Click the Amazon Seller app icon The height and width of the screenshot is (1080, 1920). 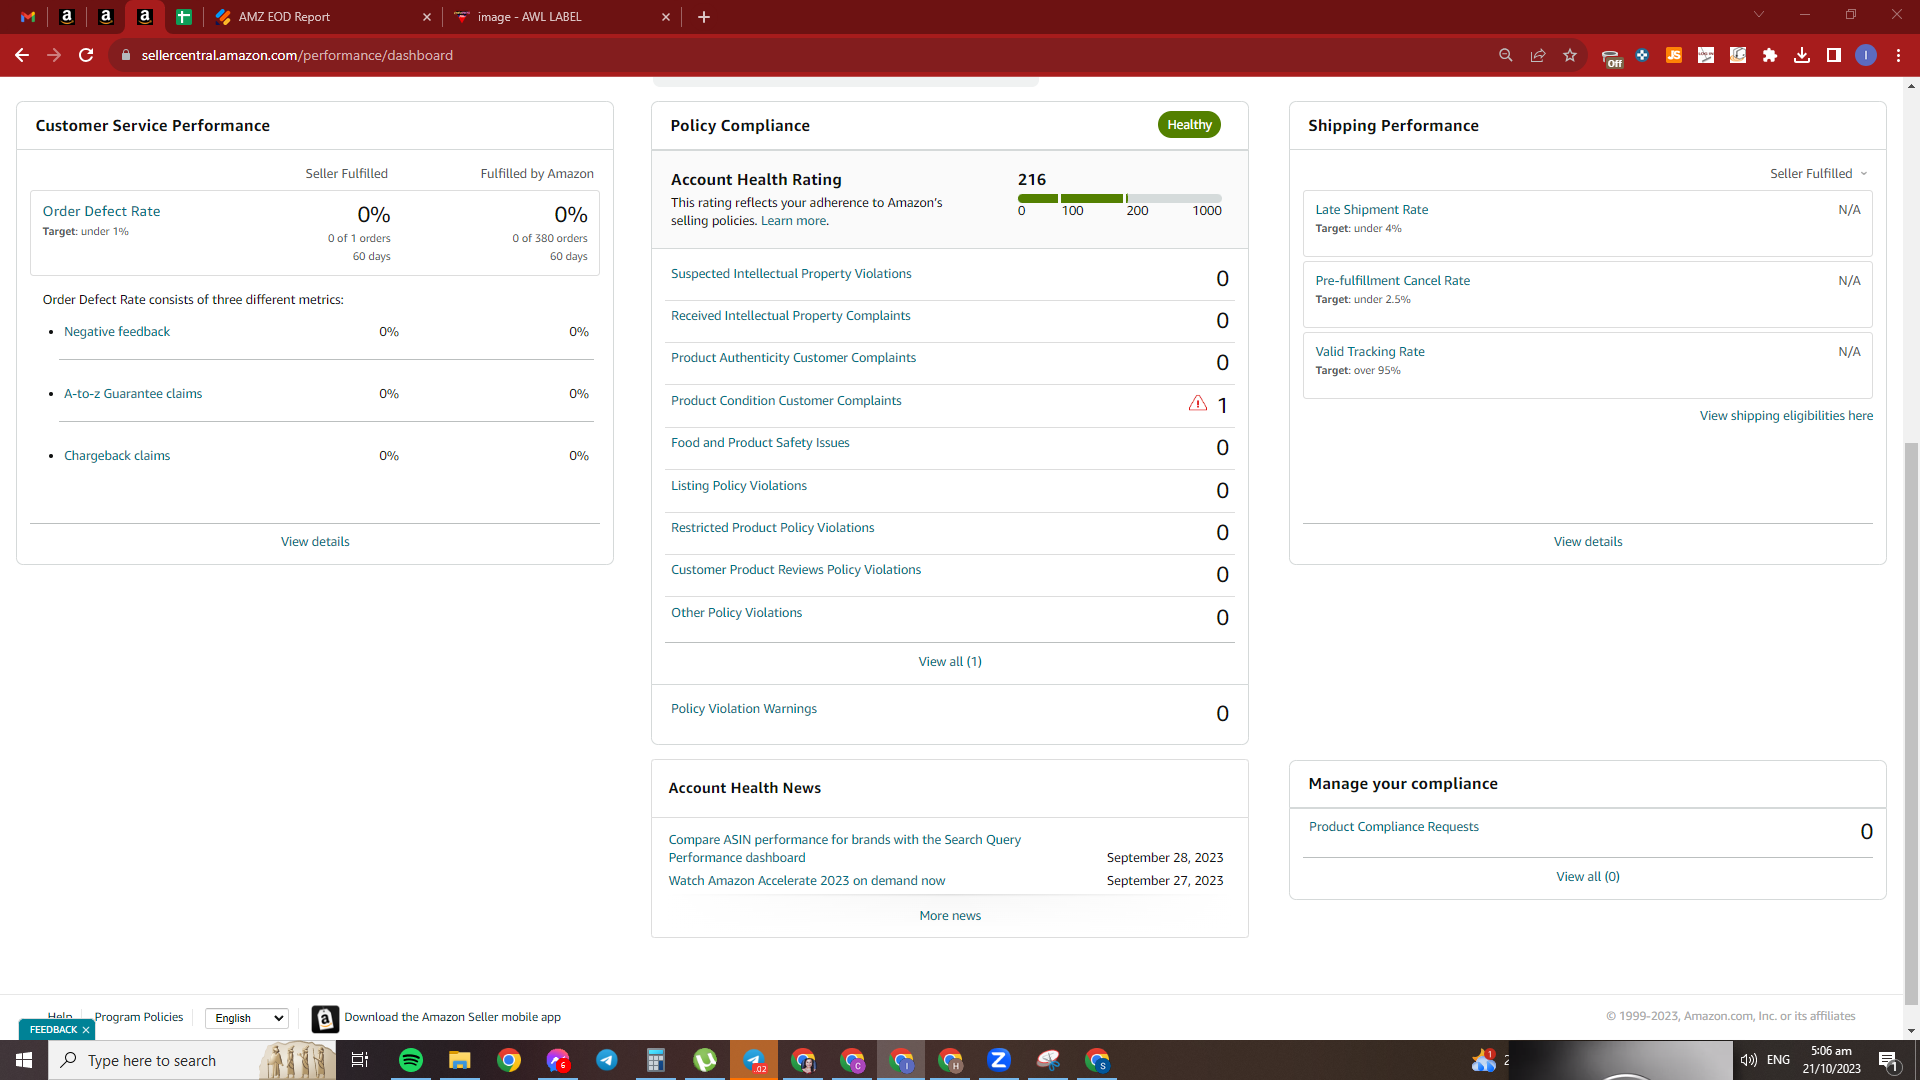325,1018
